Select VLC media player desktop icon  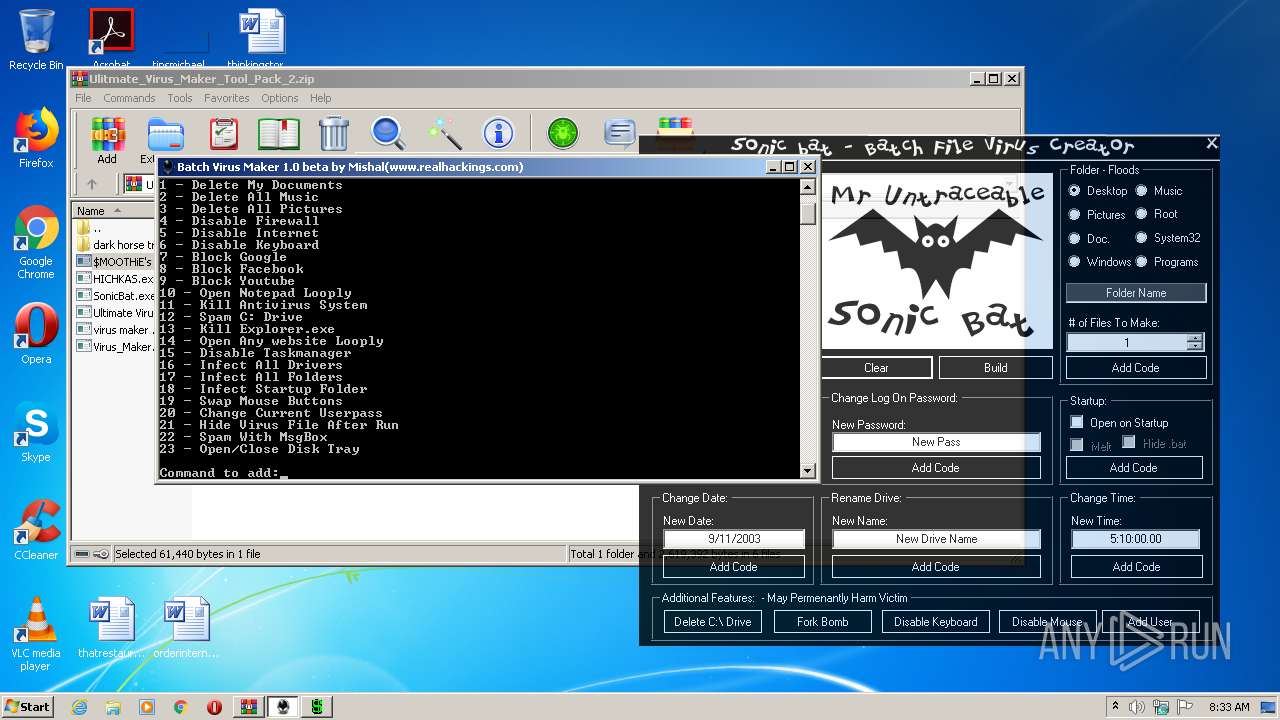pos(36,633)
